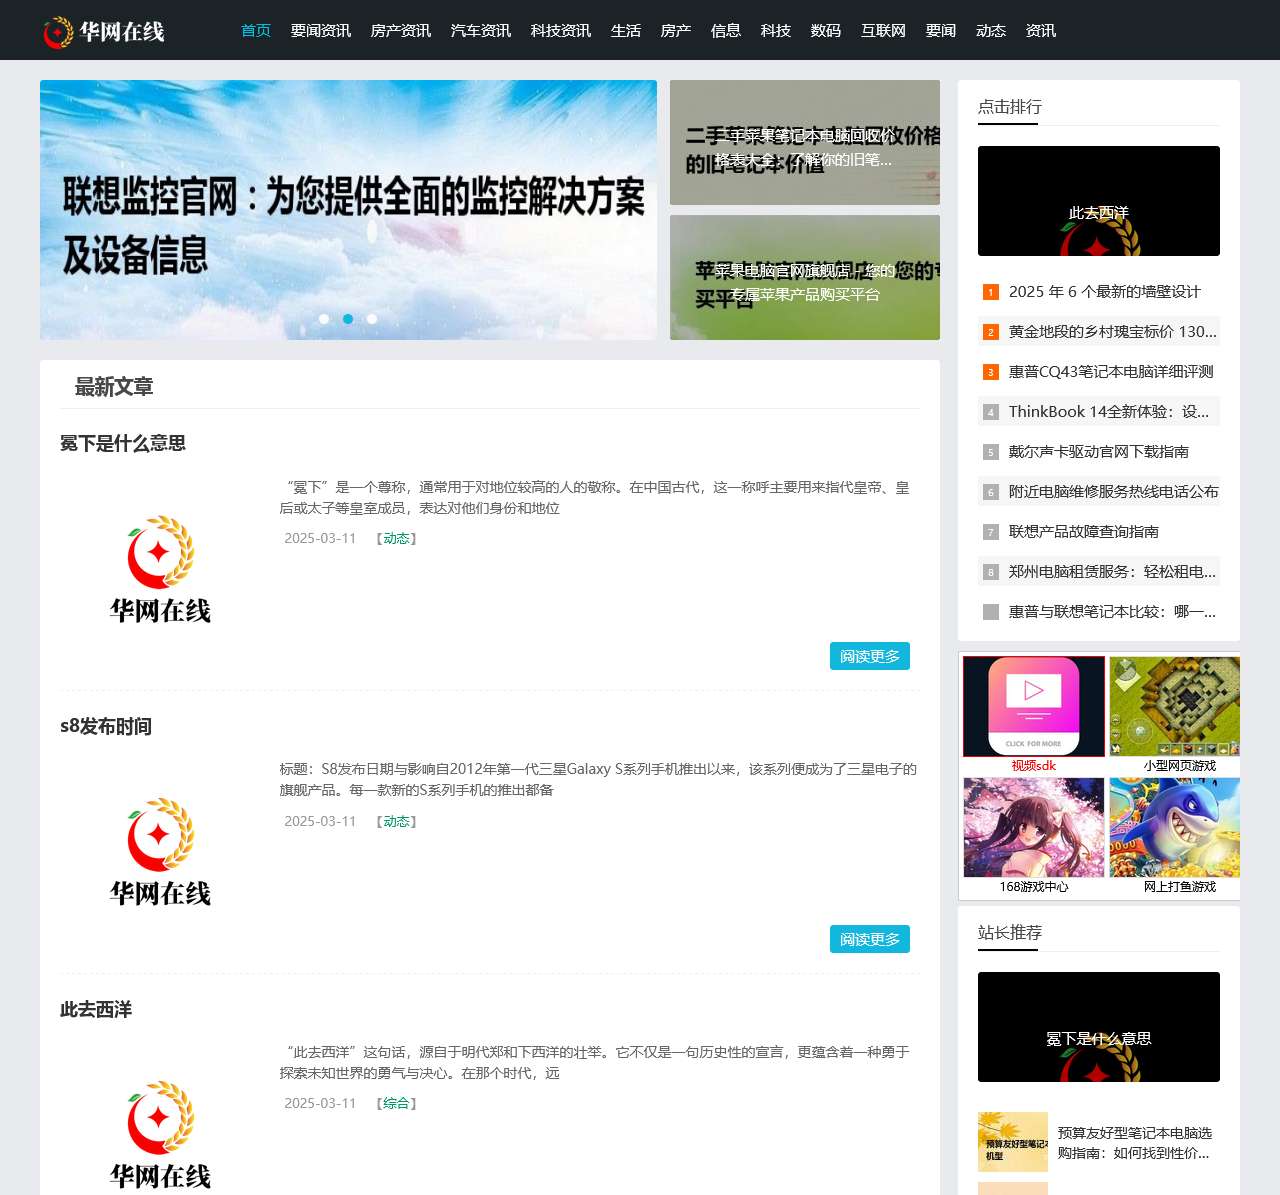Image resolution: width=1280 pixels, height=1195 pixels.
Task: Click the 168游戏中心 ad image
Action: (1034, 827)
